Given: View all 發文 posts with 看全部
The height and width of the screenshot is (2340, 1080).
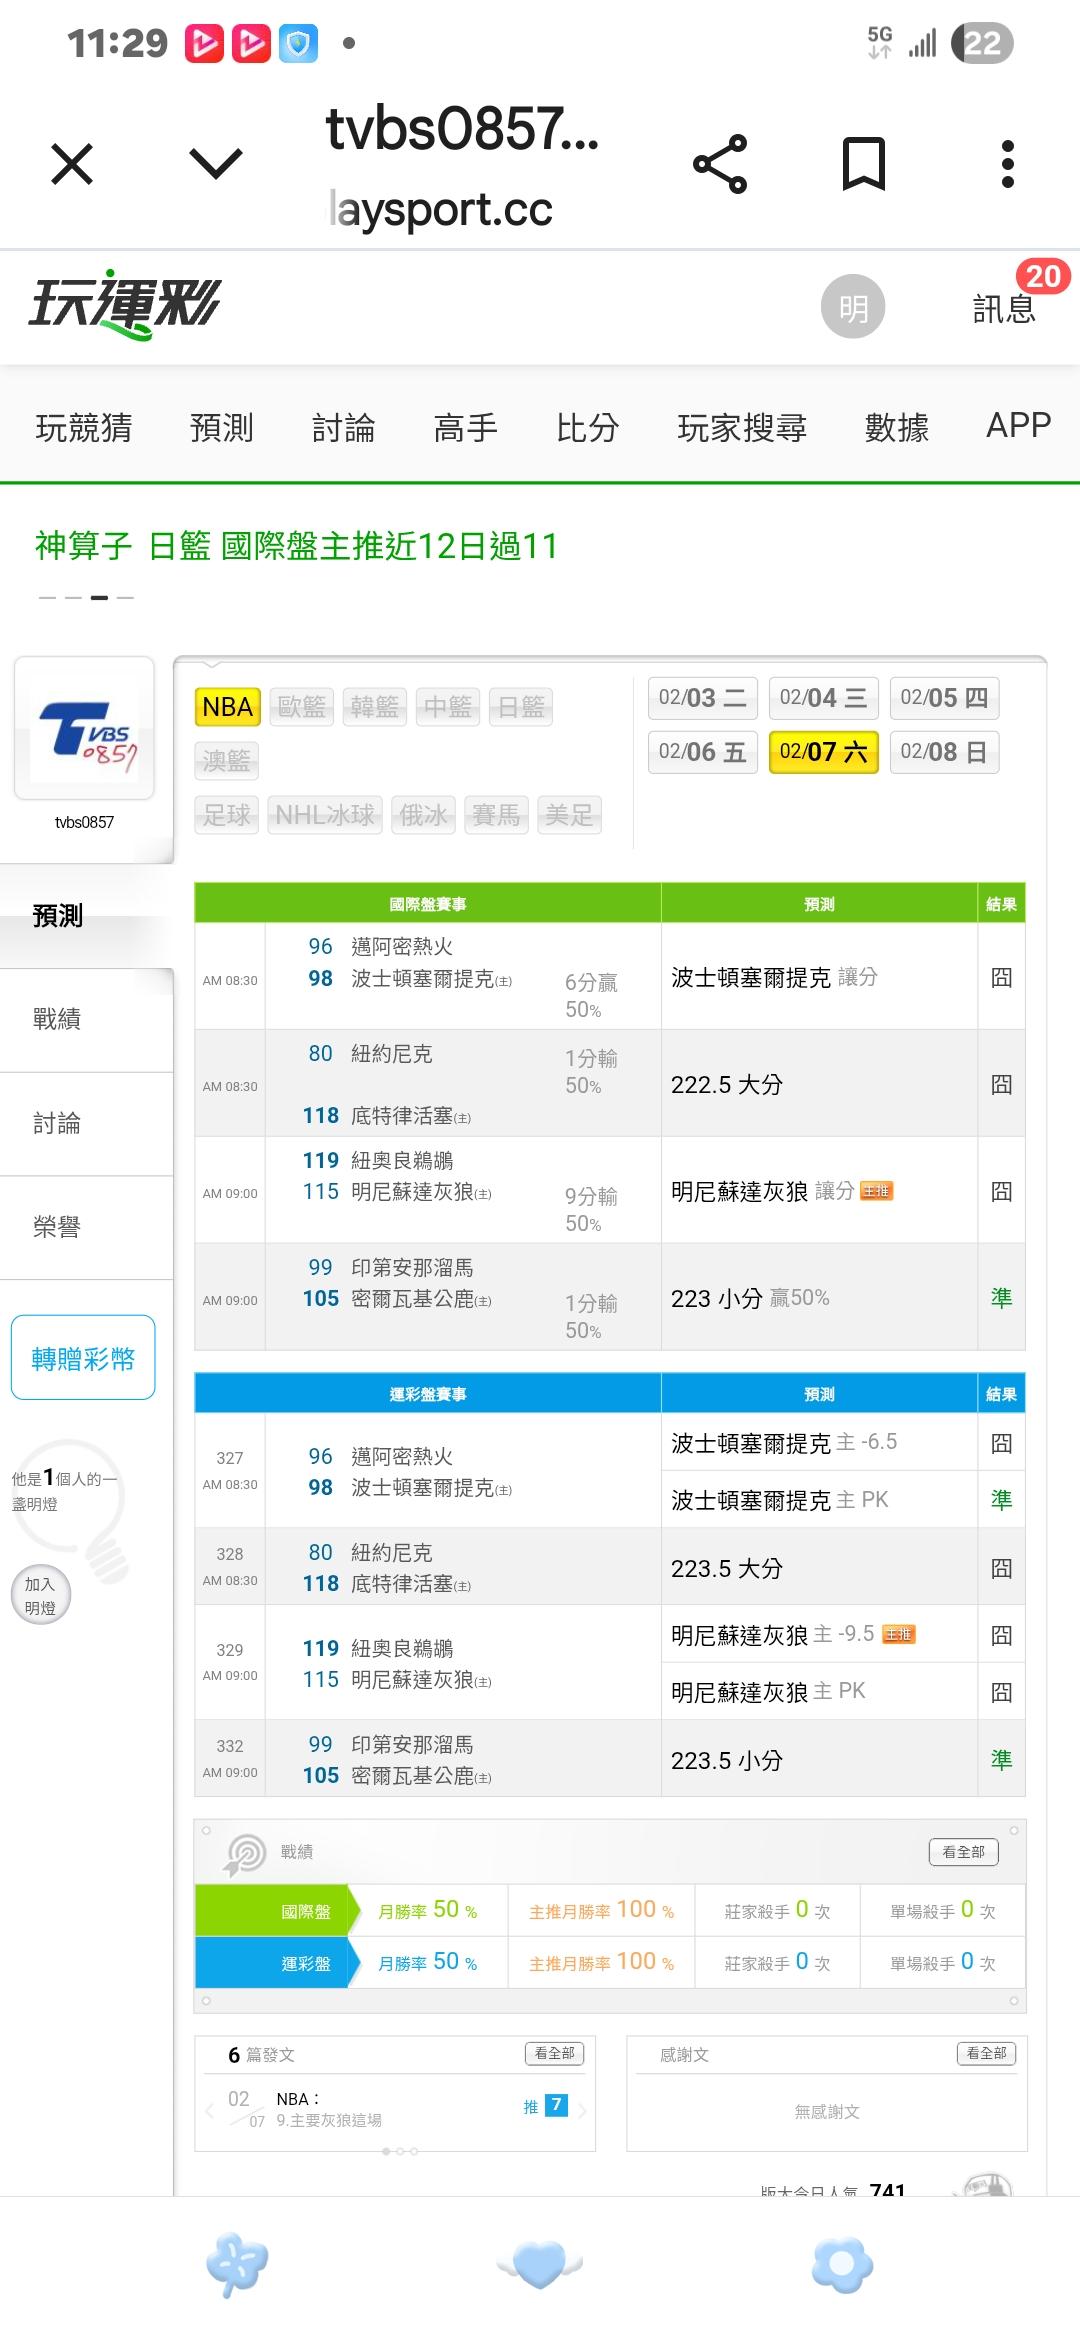Looking at the screenshot, I should tap(555, 2054).
